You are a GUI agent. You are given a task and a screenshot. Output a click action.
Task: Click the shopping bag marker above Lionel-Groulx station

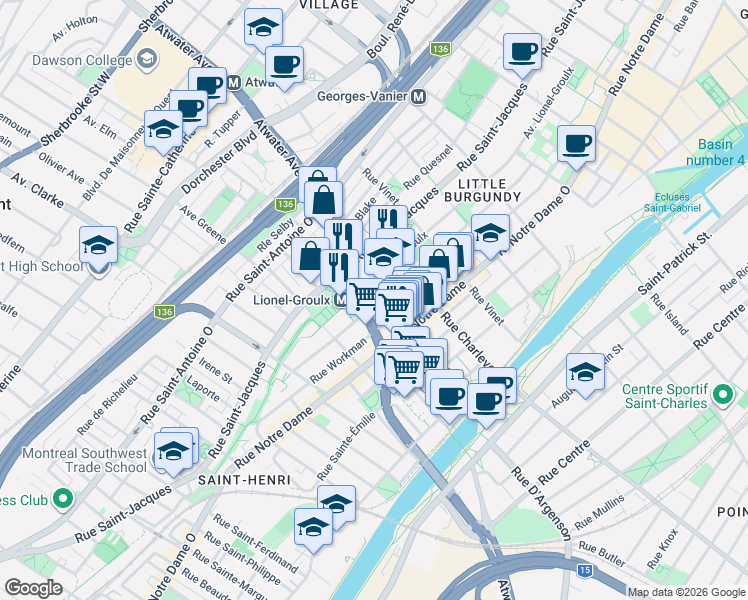pyautogui.click(x=311, y=257)
